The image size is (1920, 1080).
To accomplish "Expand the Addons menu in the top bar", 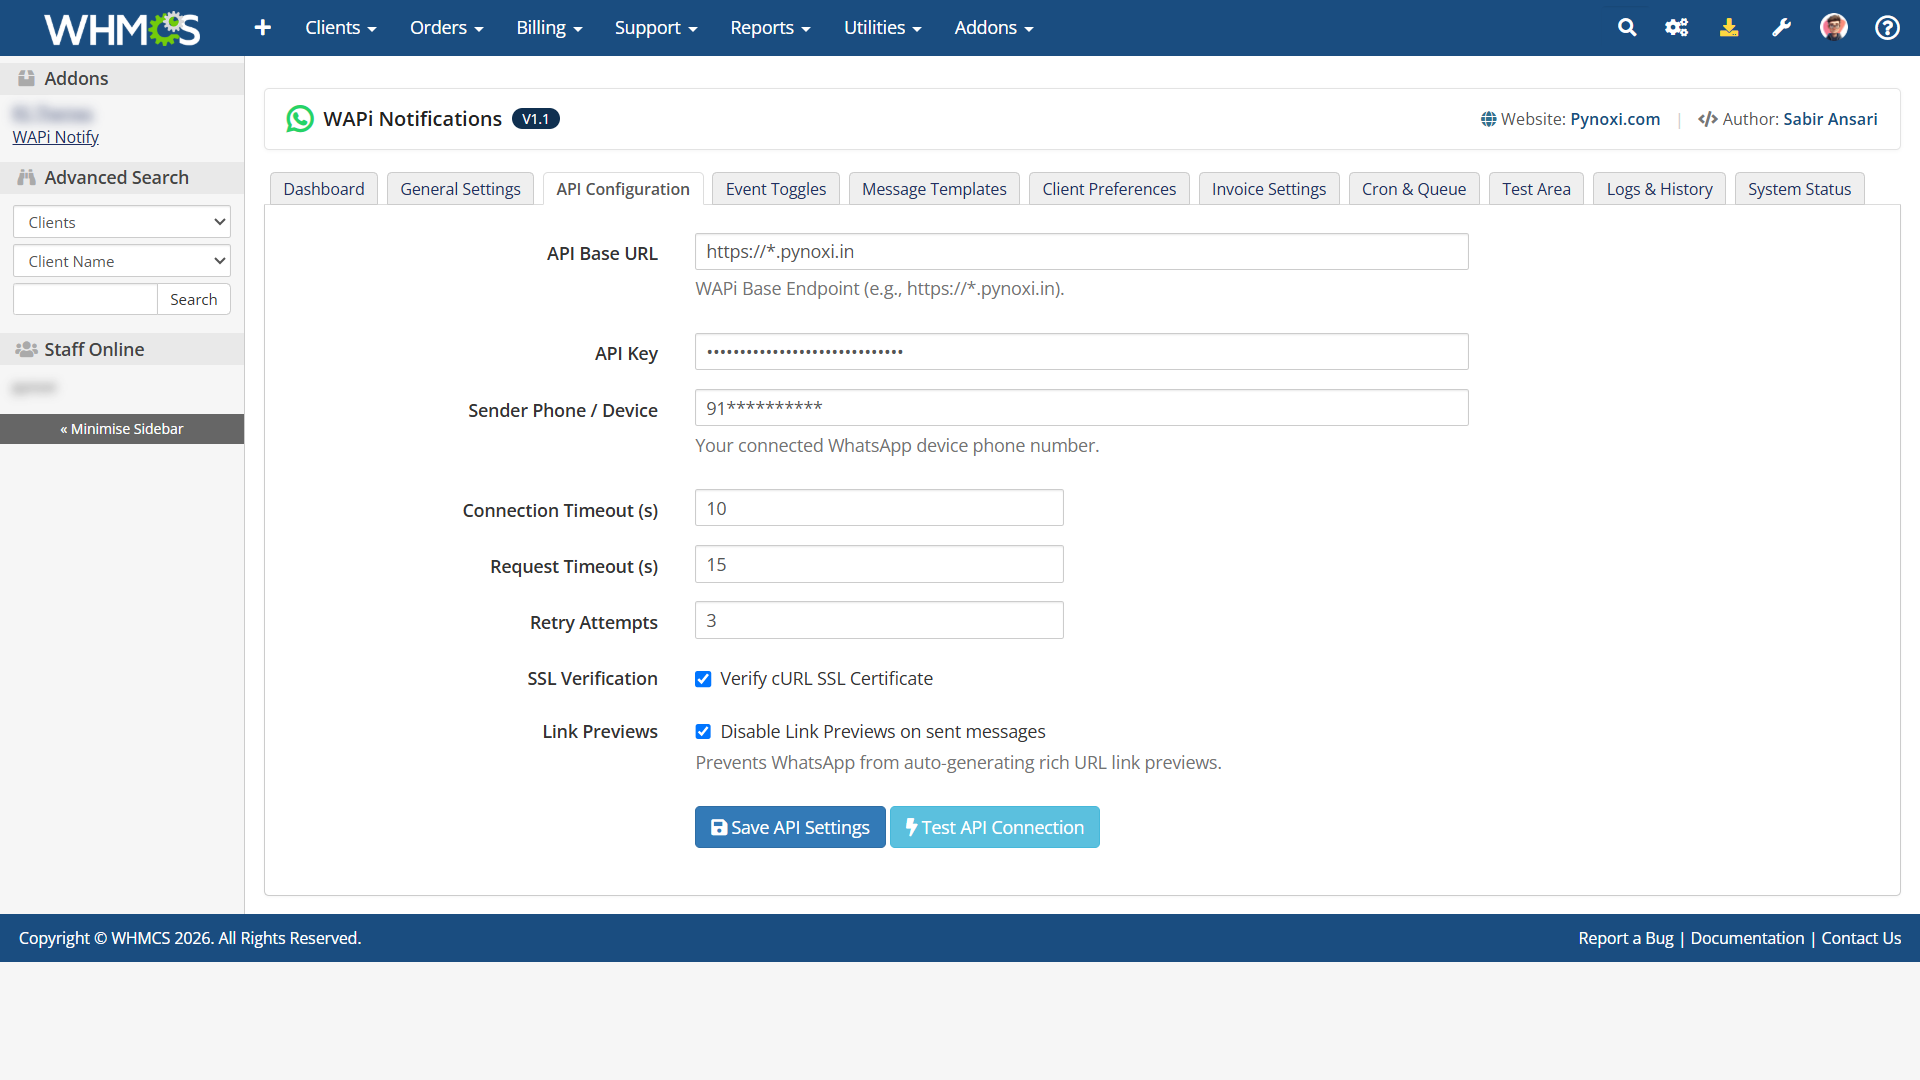I will point(994,28).
